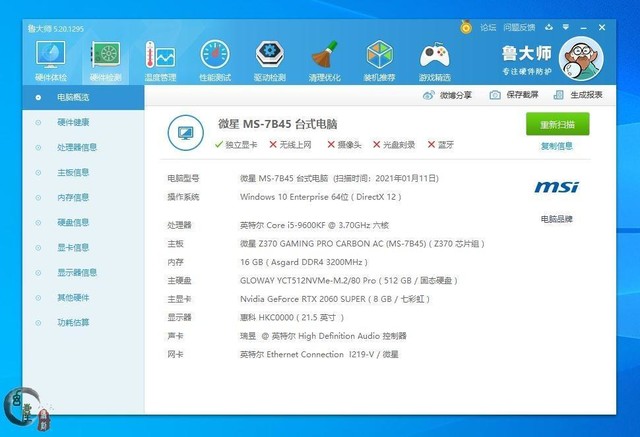The width and height of the screenshot is (640, 437).
Task: Click 清理优化 broom cleanup icon
Action: 324,61
